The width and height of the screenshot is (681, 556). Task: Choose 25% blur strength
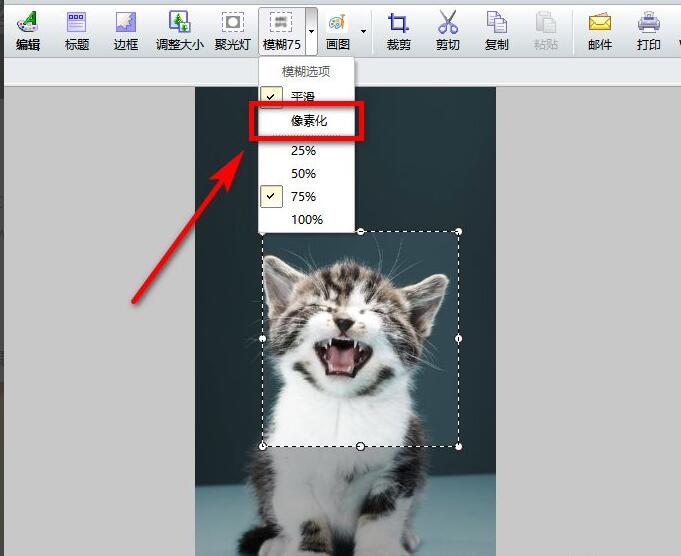(x=303, y=150)
